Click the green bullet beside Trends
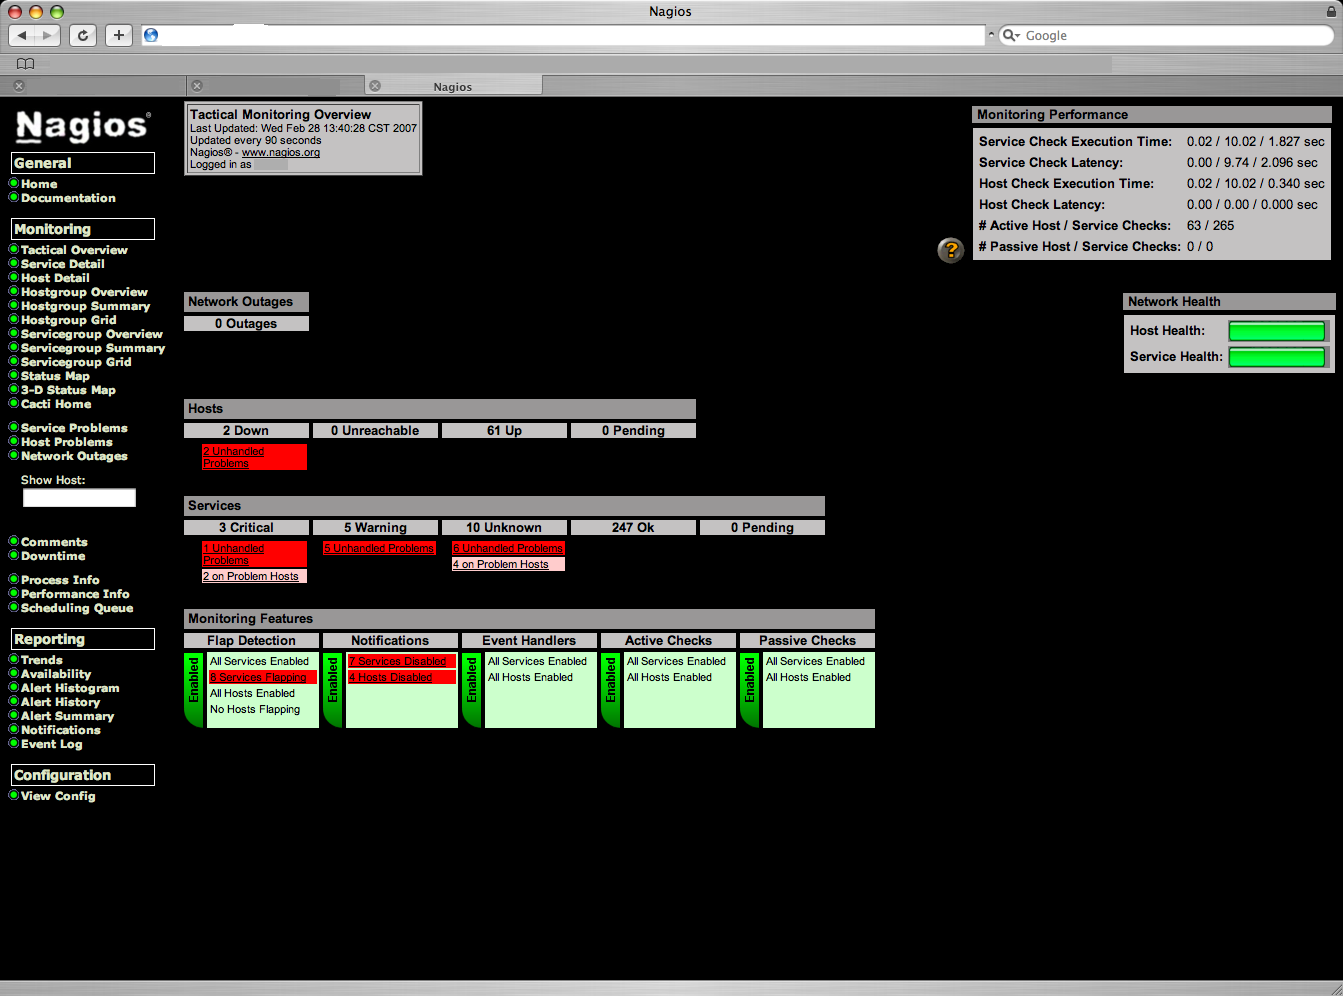Screen dimensions: 1343x996 click(14, 659)
